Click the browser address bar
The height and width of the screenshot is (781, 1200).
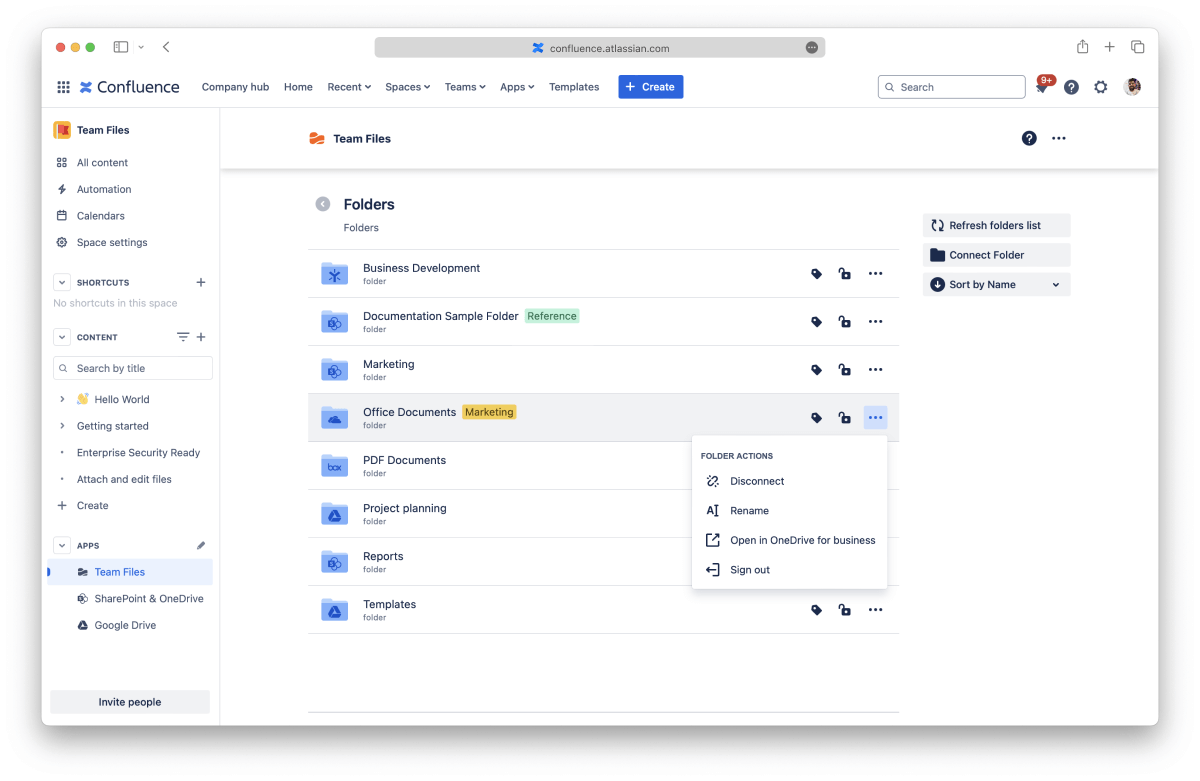pyautogui.click(x=600, y=48)
